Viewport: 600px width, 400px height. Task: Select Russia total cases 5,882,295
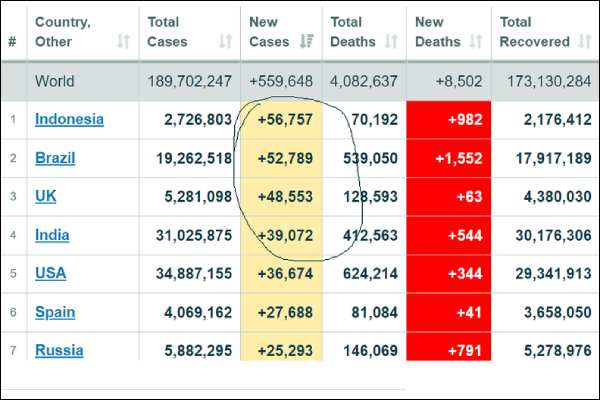[198, 351]
